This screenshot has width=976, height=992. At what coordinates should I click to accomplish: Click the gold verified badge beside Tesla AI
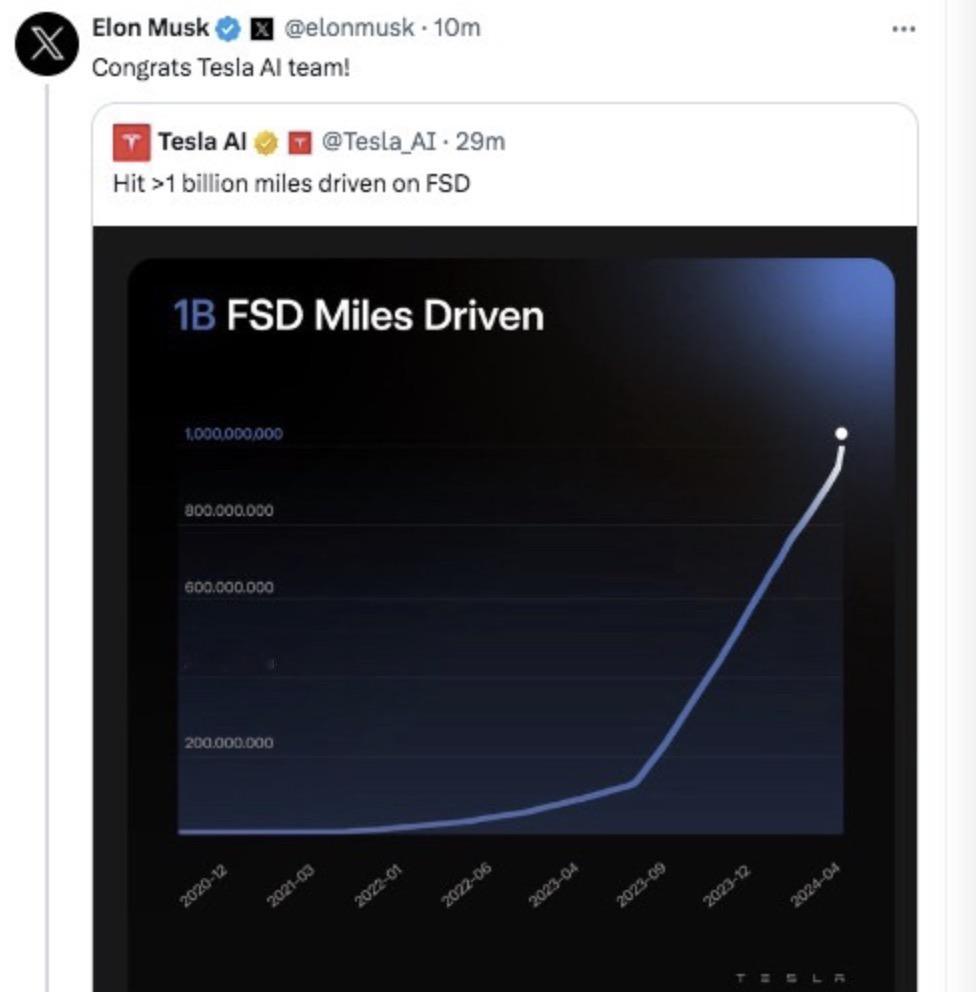pos(266,143)
